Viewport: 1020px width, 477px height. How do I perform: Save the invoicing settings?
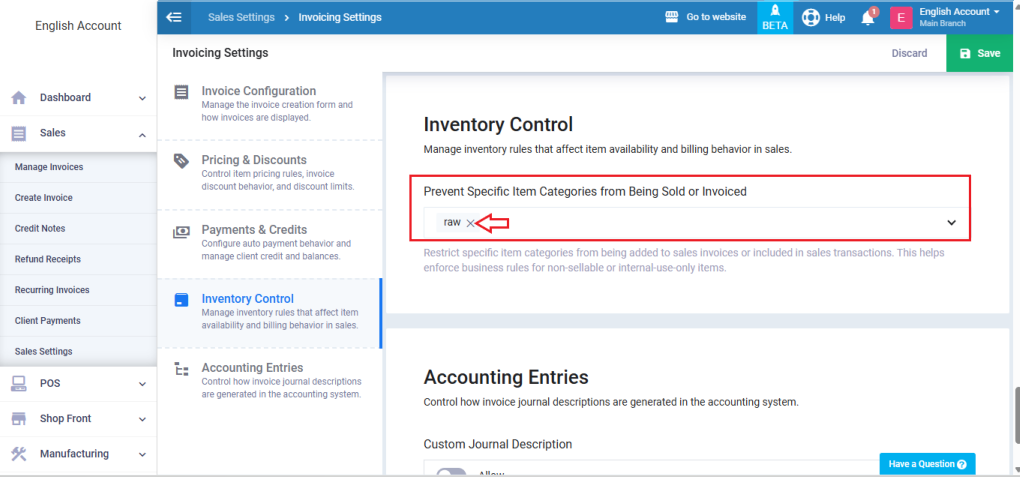[x=979, y=53]
